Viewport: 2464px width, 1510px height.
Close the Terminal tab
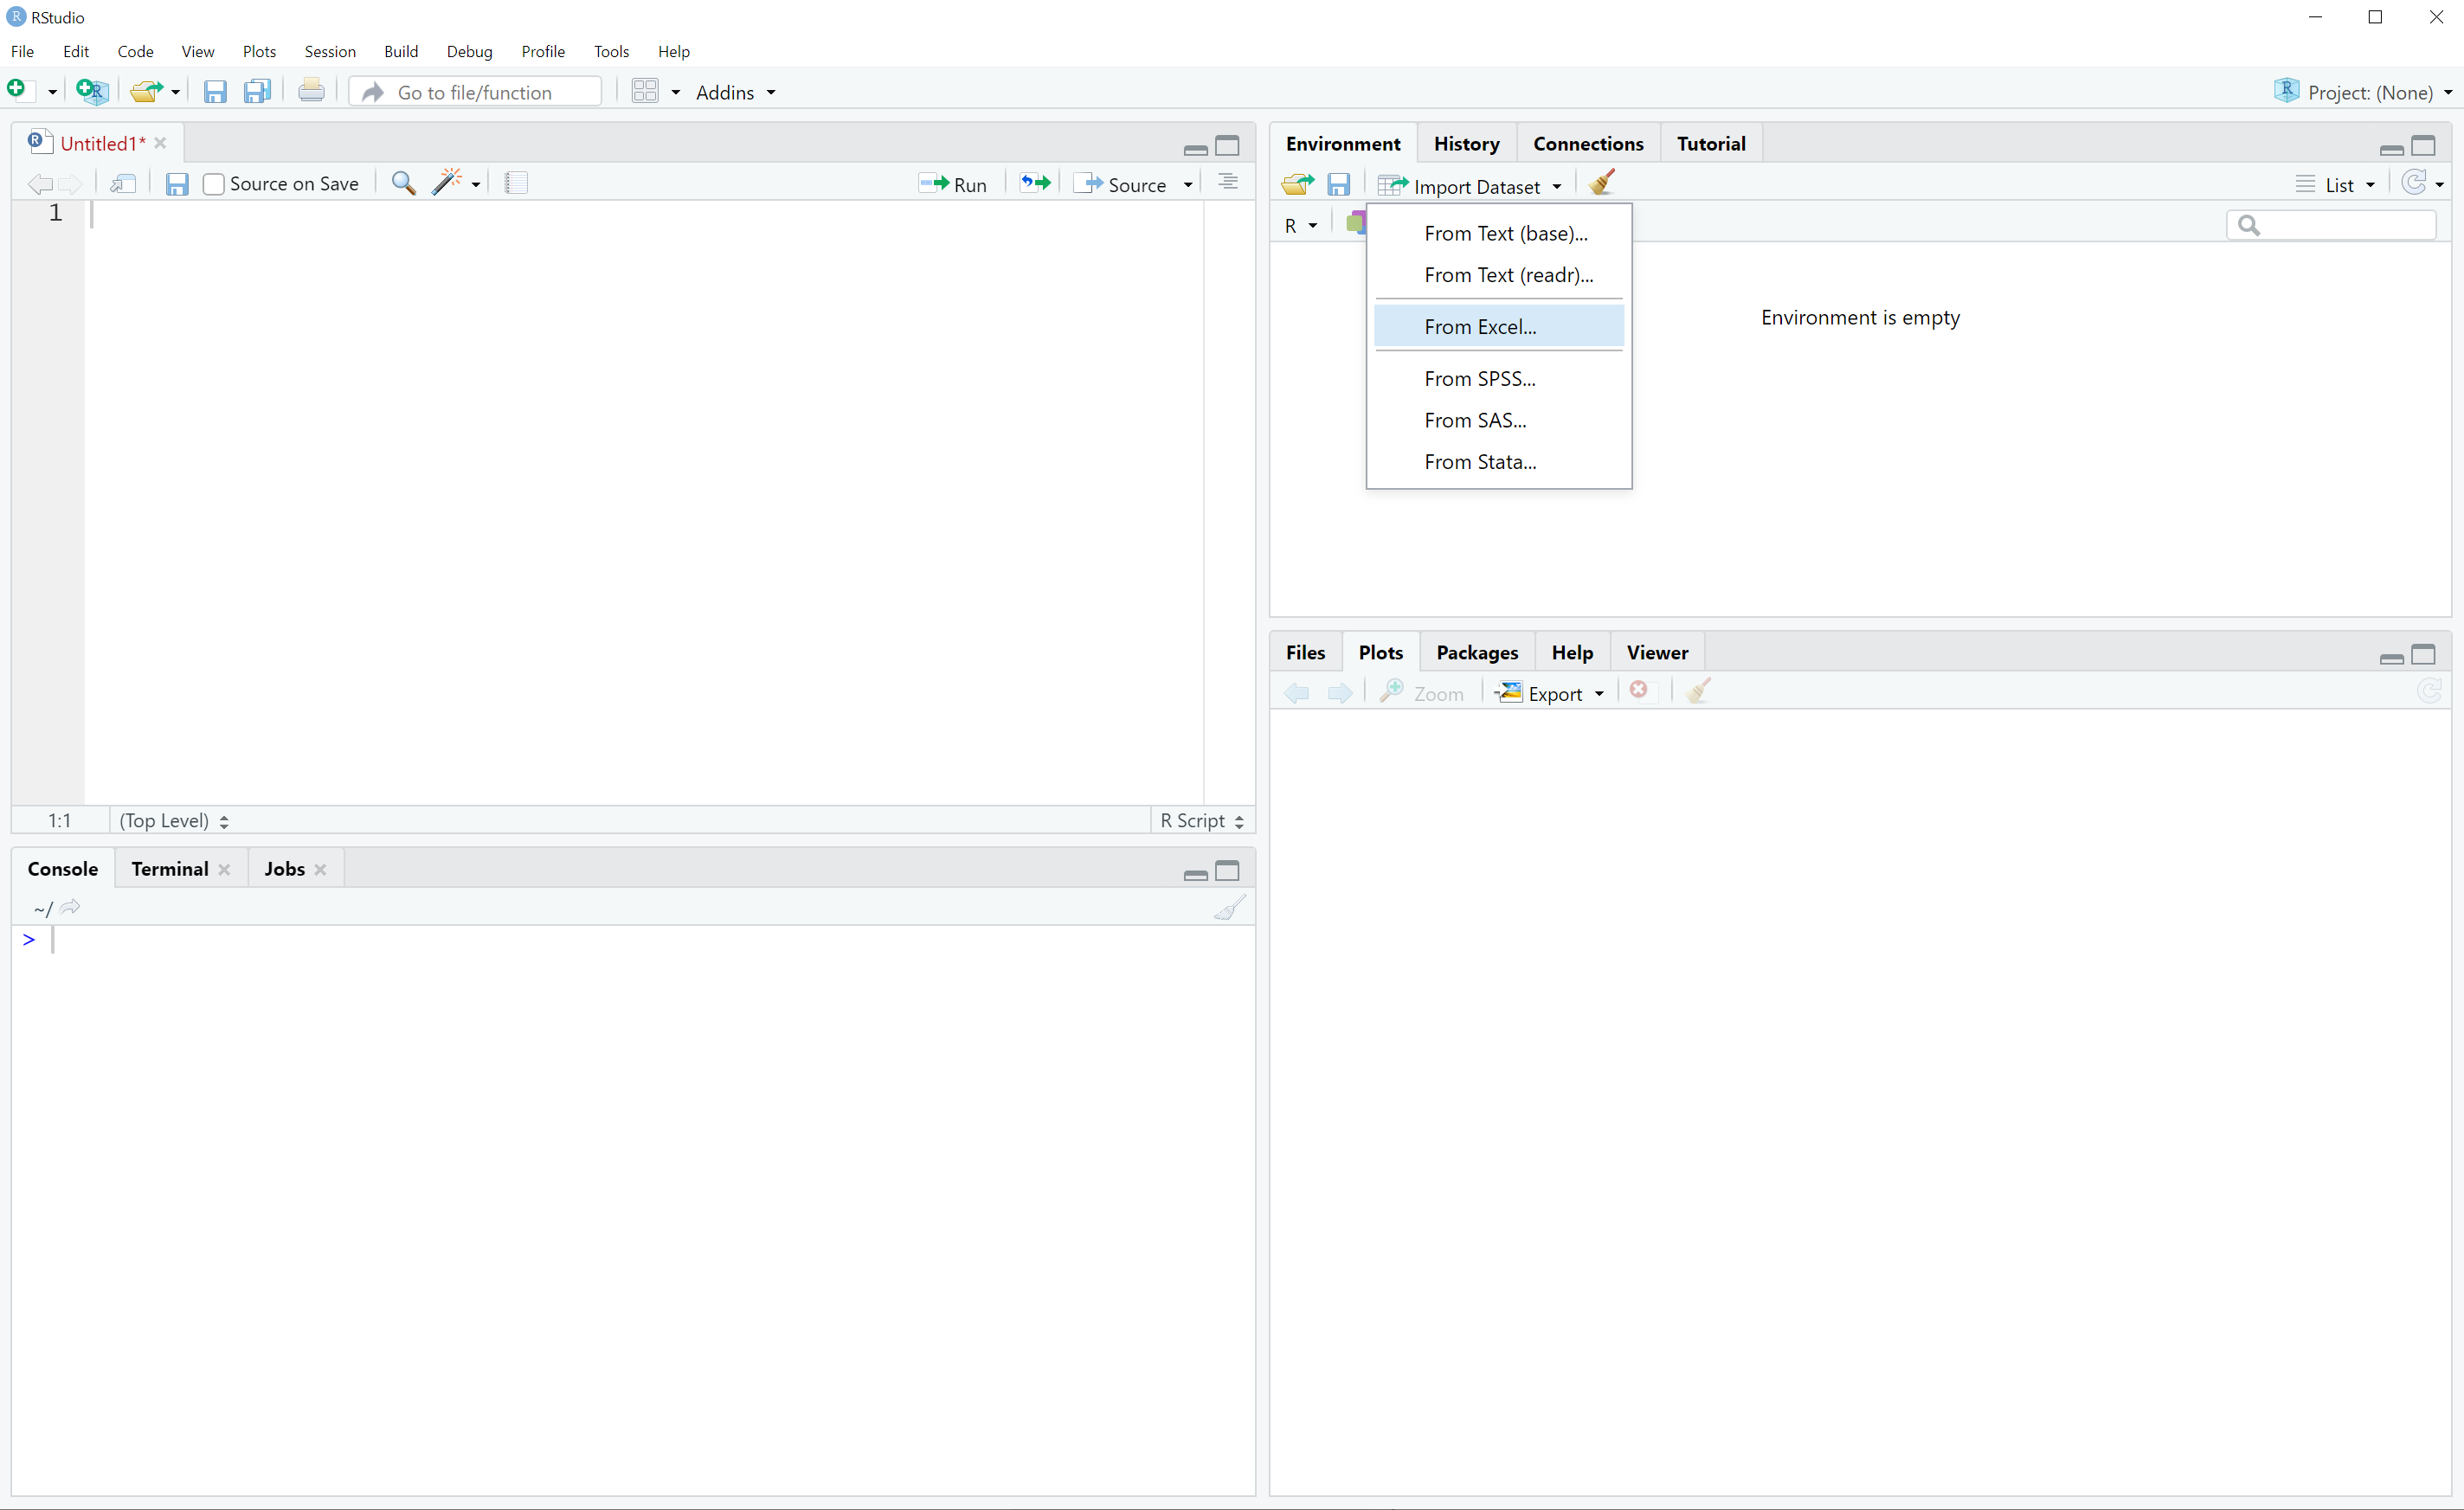click(224, 869)
